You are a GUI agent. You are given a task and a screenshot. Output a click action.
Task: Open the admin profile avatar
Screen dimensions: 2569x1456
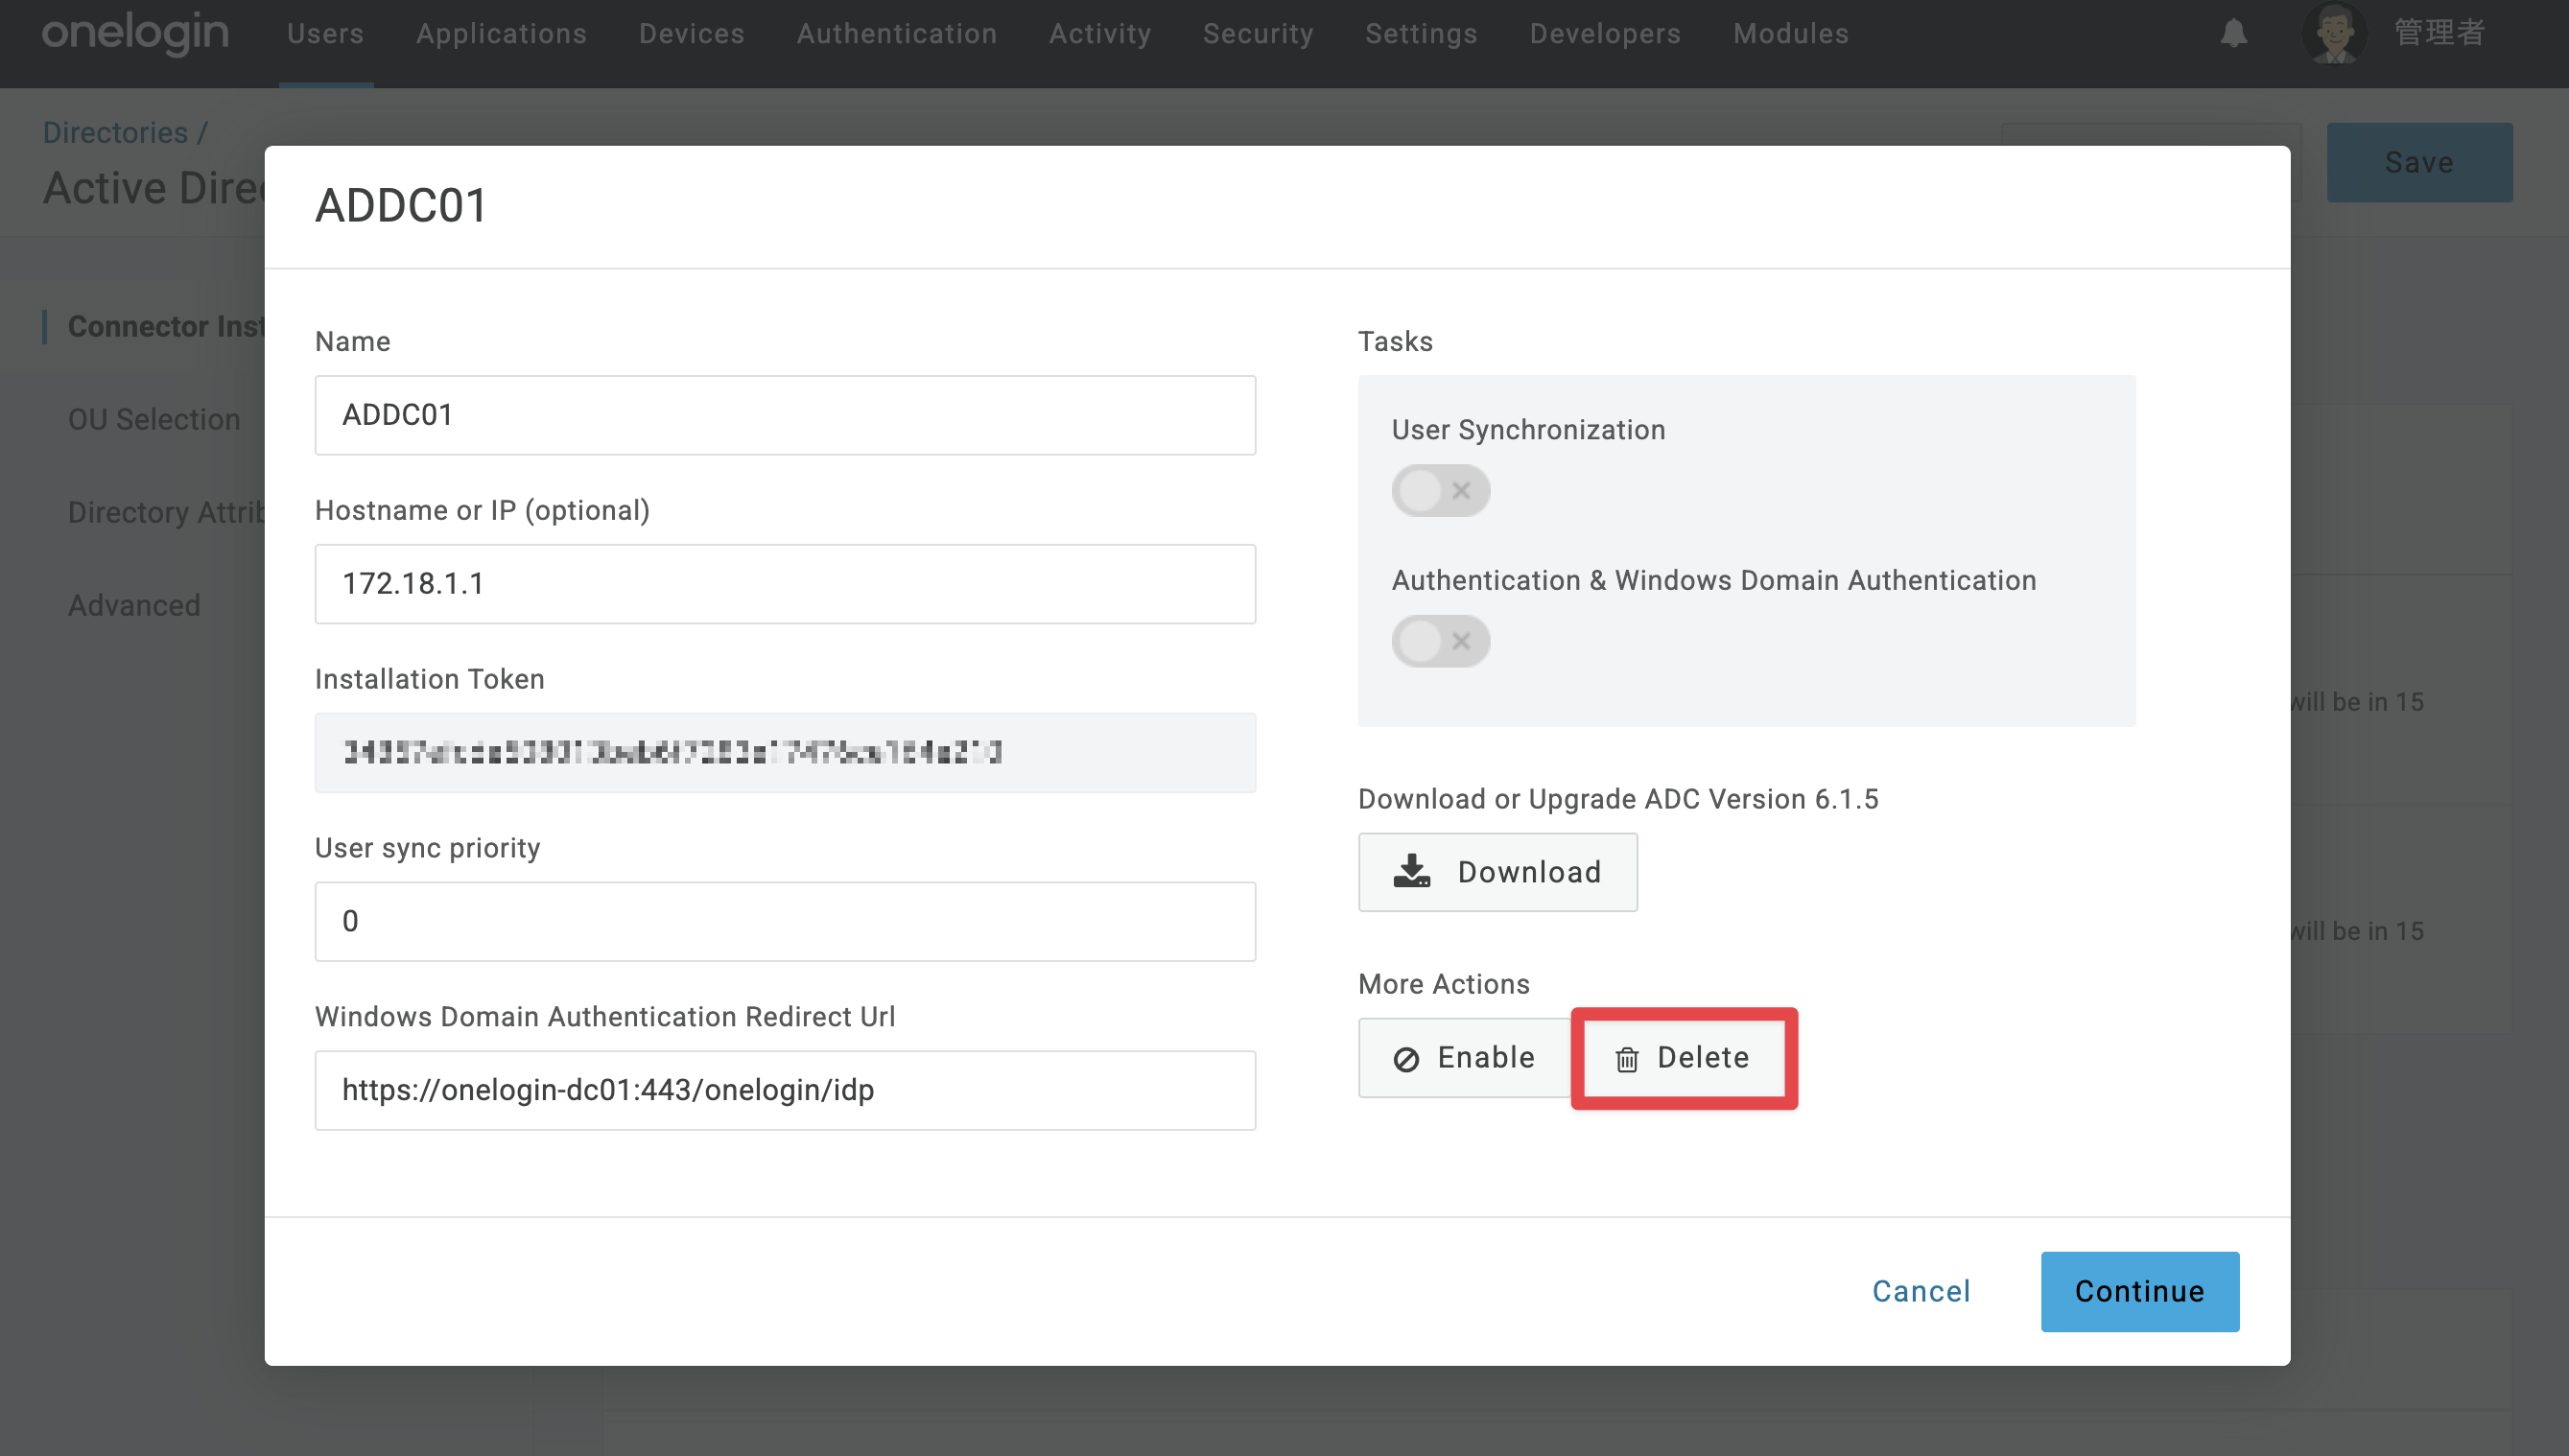(2334, 33)
